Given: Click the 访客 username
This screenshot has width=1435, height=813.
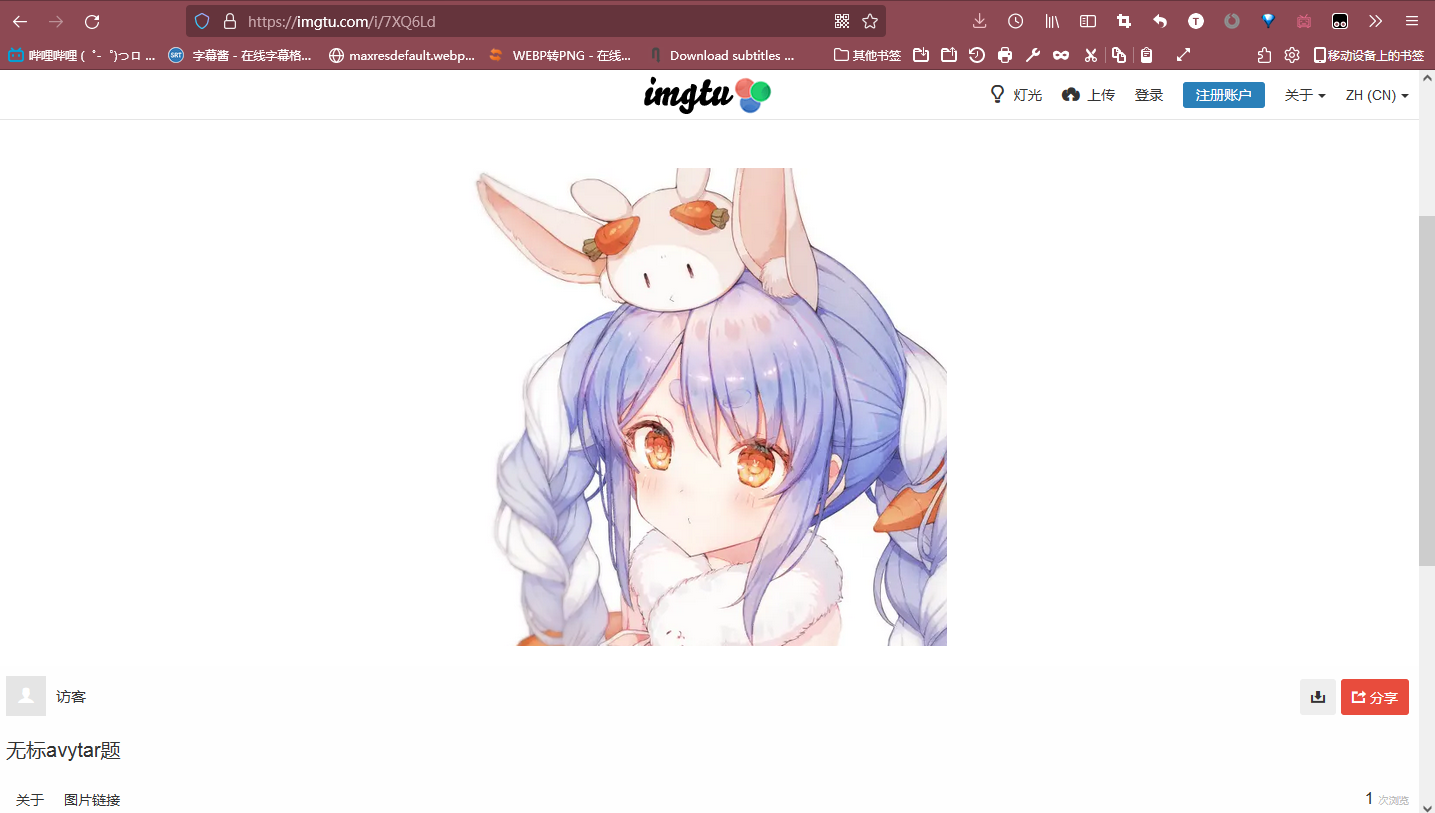Looking at the screenshot, I should point(71,697).
